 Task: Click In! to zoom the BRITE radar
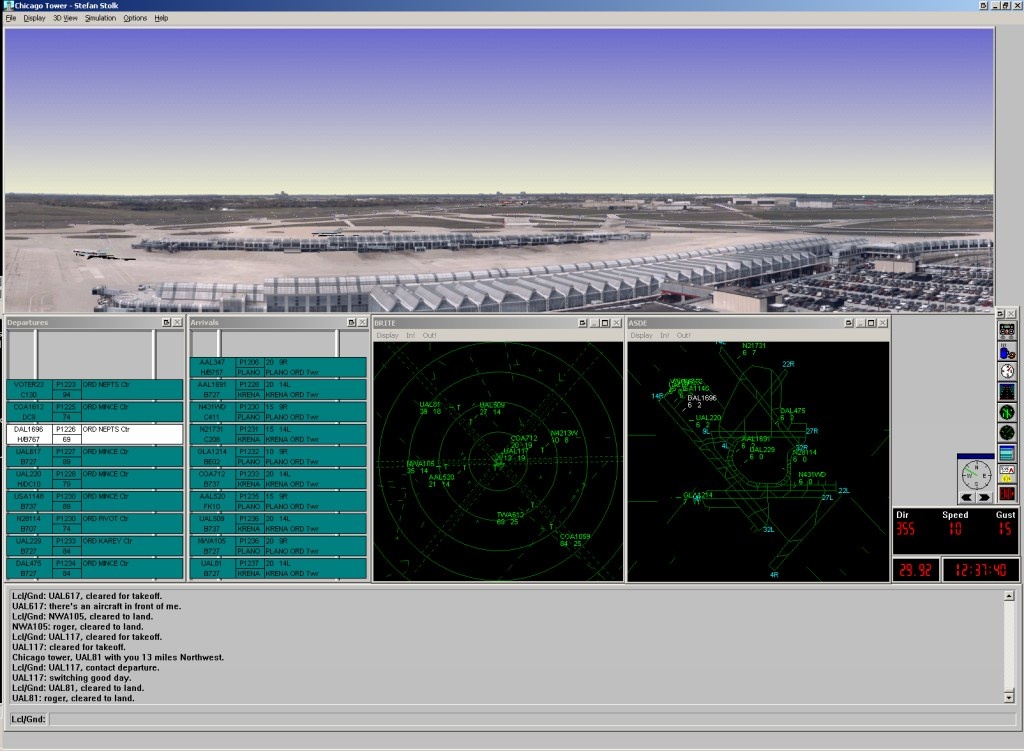tap(410, 336)
